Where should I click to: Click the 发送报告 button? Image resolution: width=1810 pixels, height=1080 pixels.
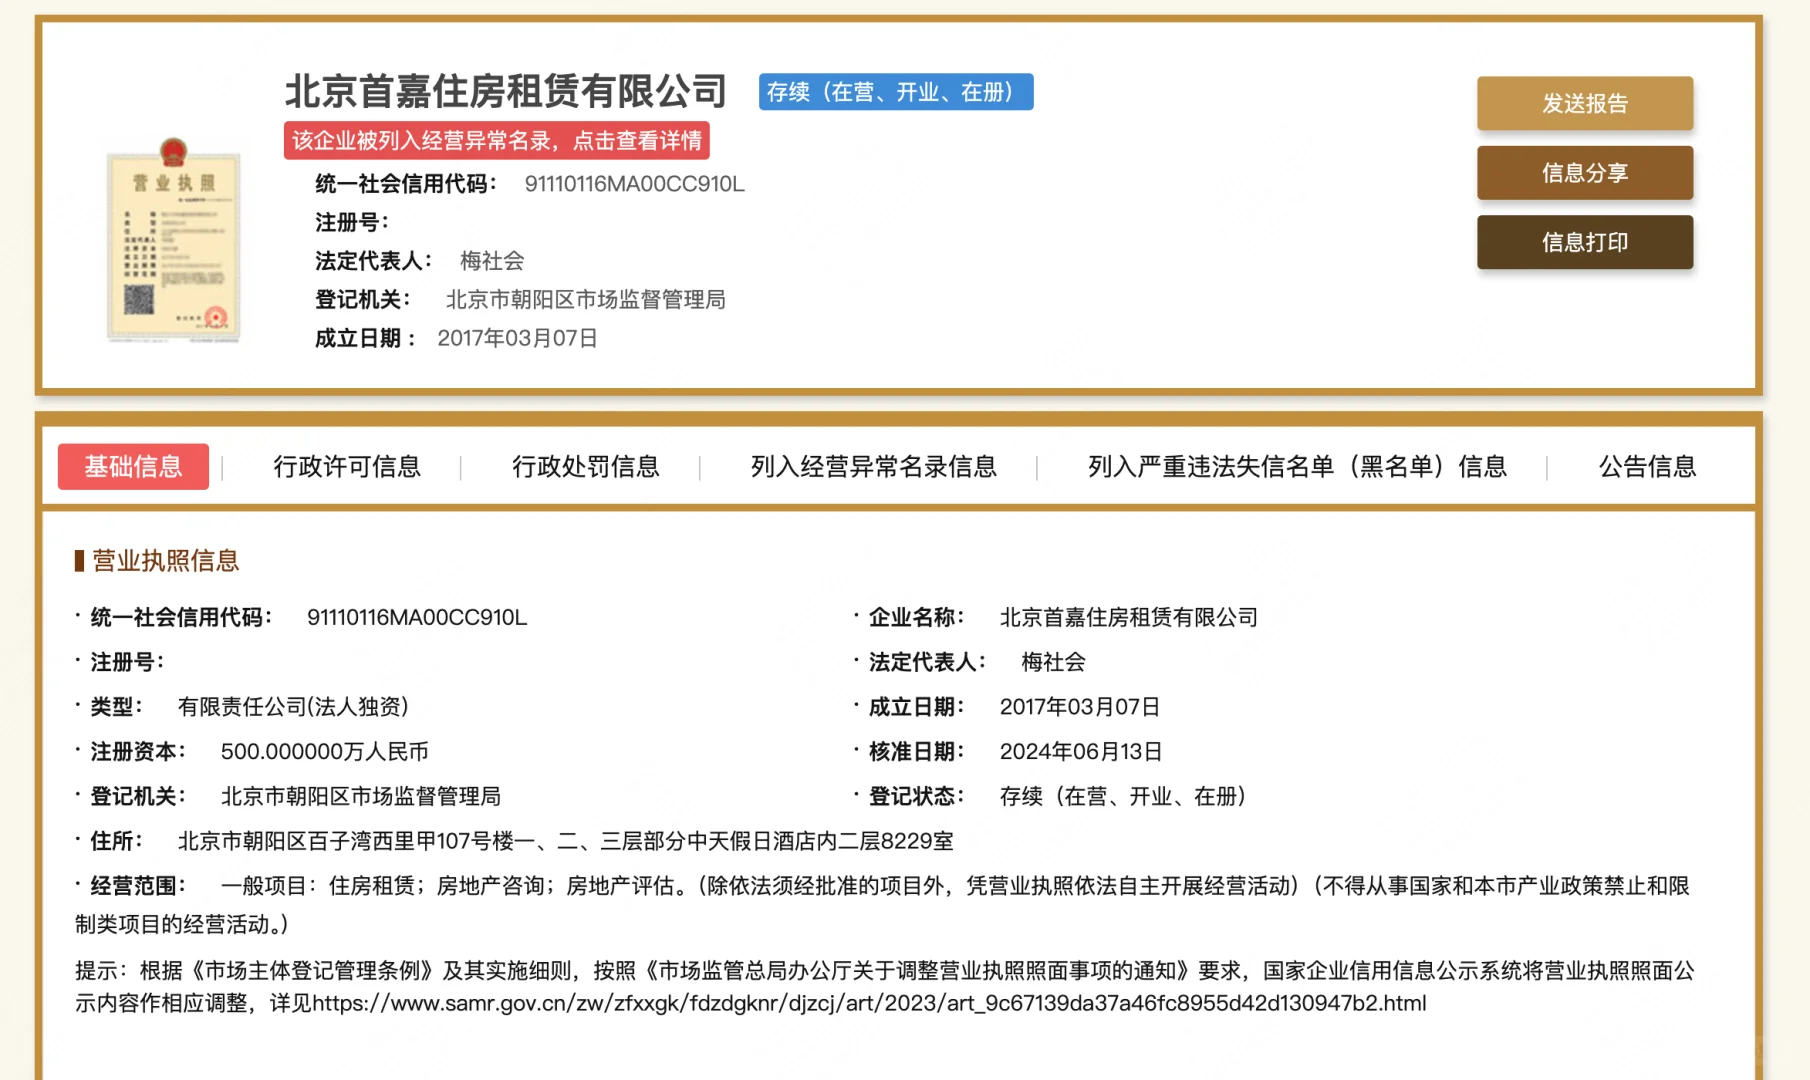click(1585, 103)
